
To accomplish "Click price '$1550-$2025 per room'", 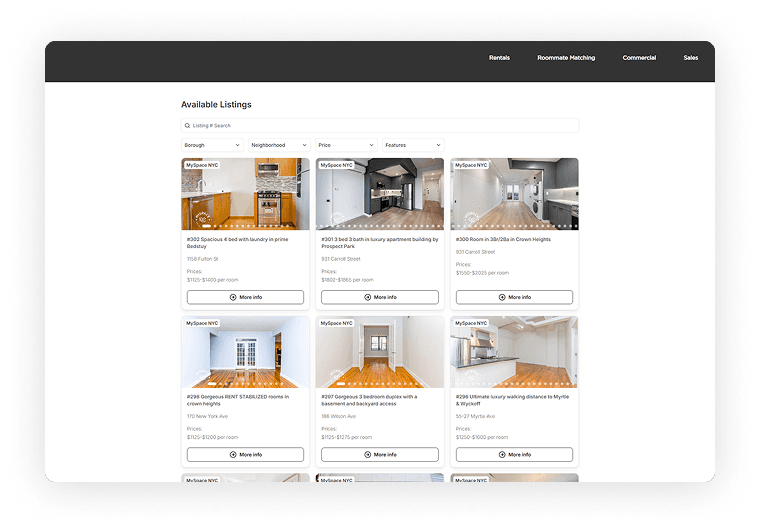I will pyautogui.click(x=482, y=273).
